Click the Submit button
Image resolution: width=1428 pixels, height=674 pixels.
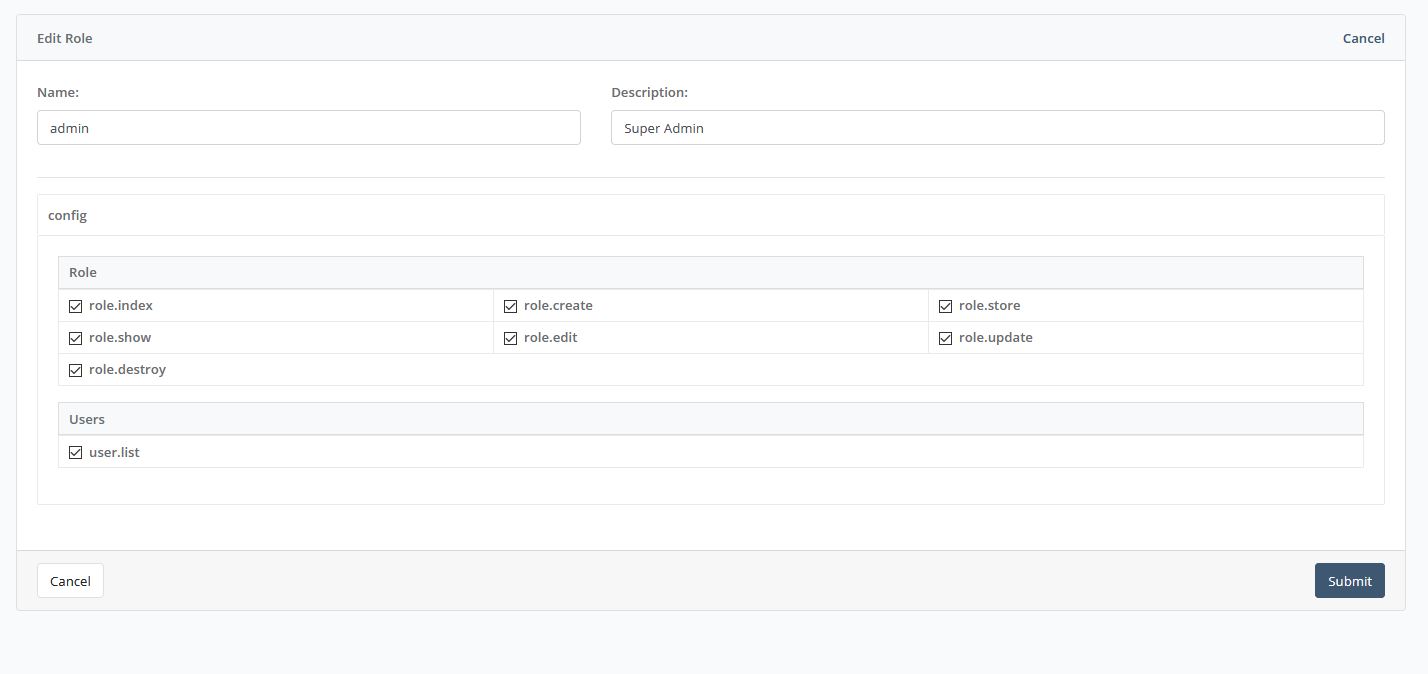click(1349, 581)
